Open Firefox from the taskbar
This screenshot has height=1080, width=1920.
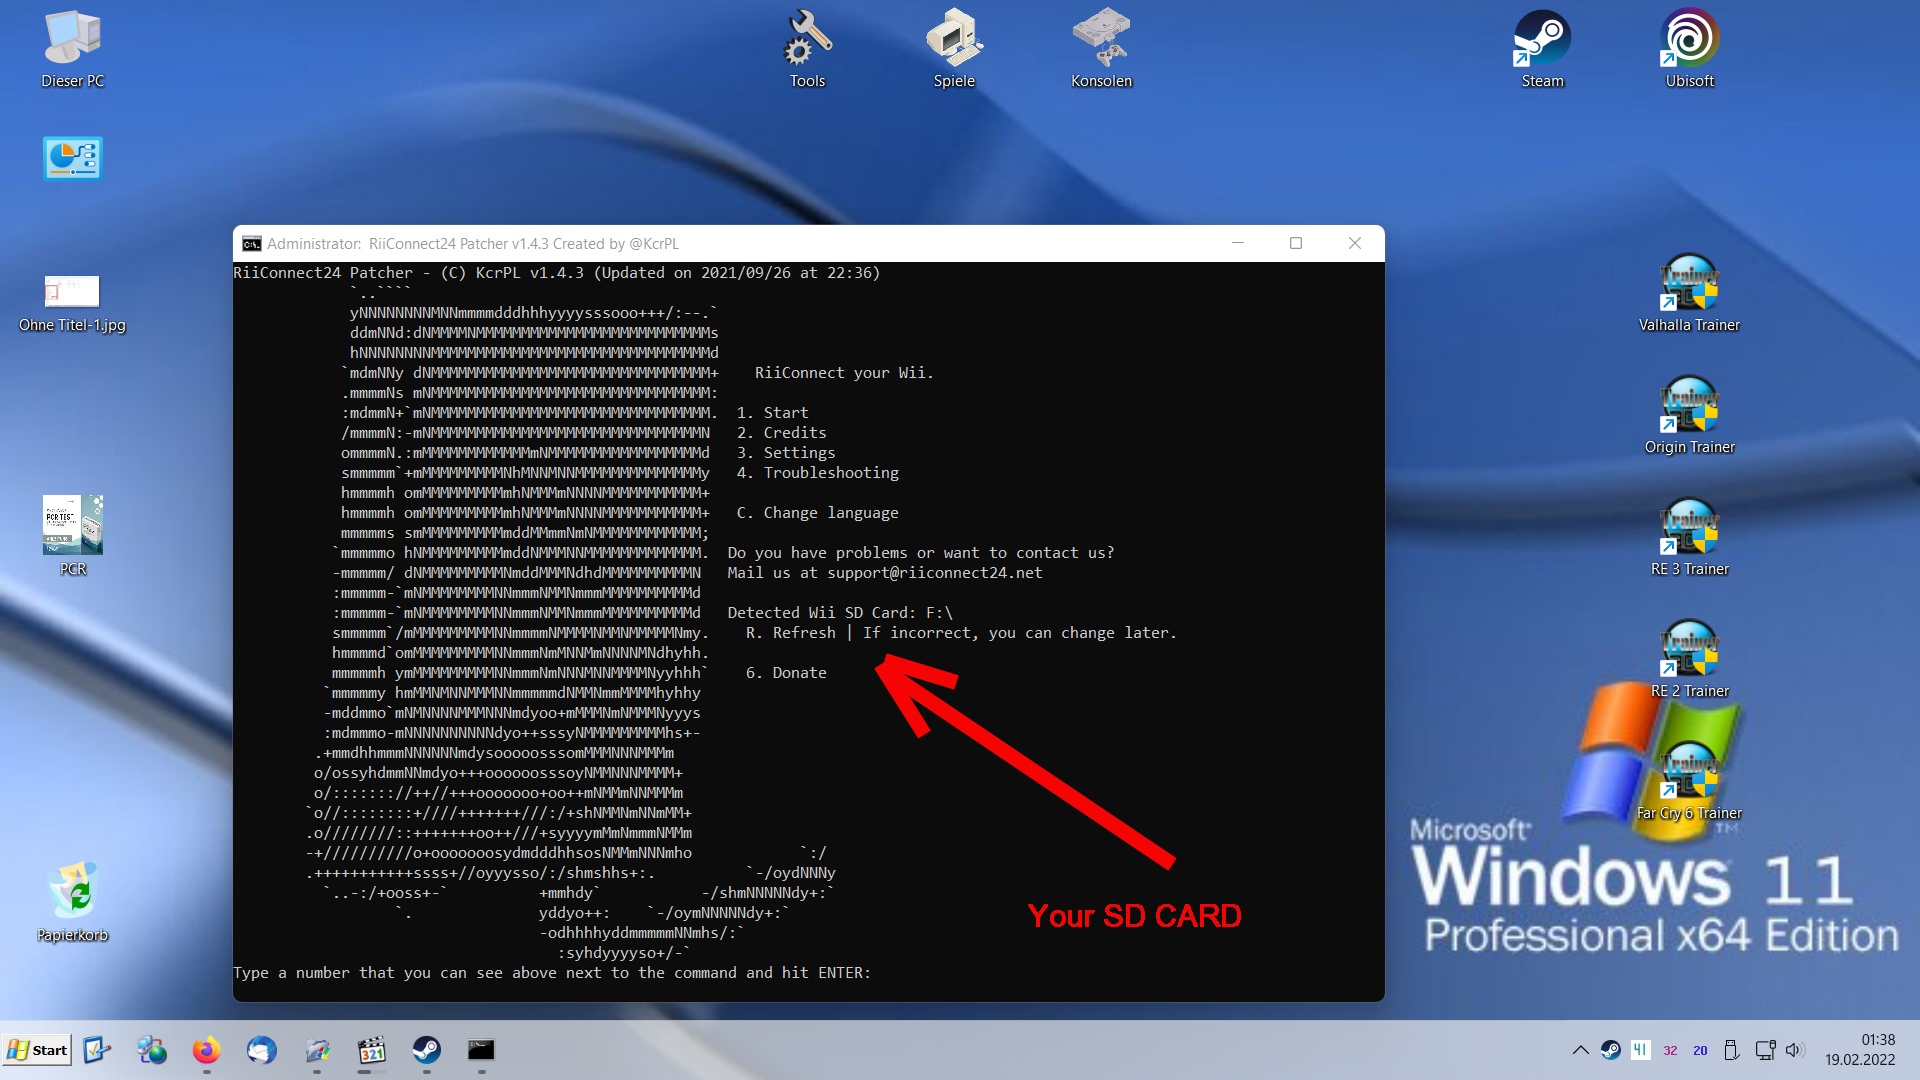coord(207,1050)
